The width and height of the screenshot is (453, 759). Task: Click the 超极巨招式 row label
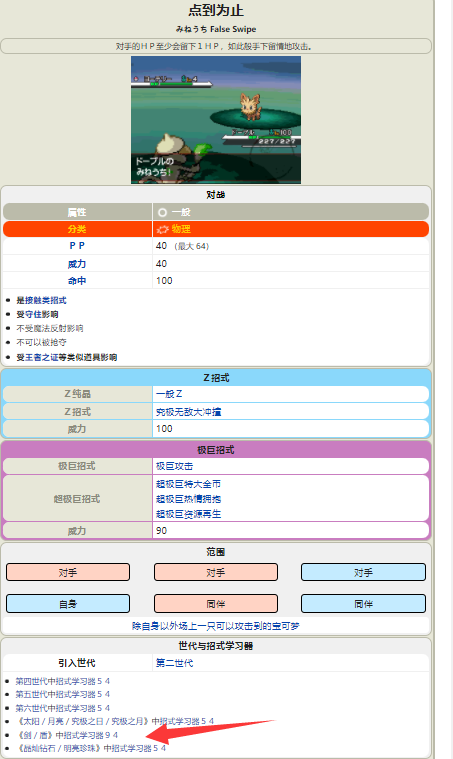(x=77, y=499)
